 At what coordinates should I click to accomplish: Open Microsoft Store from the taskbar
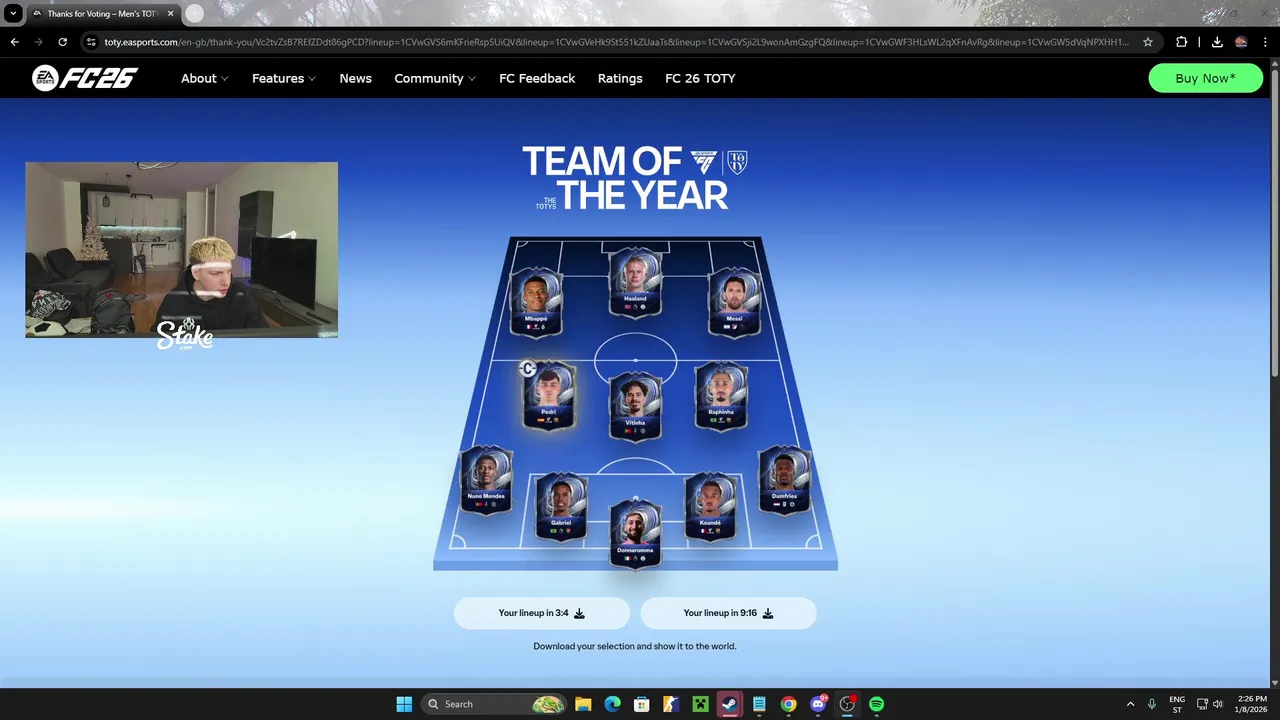click(x=642, y=704)
